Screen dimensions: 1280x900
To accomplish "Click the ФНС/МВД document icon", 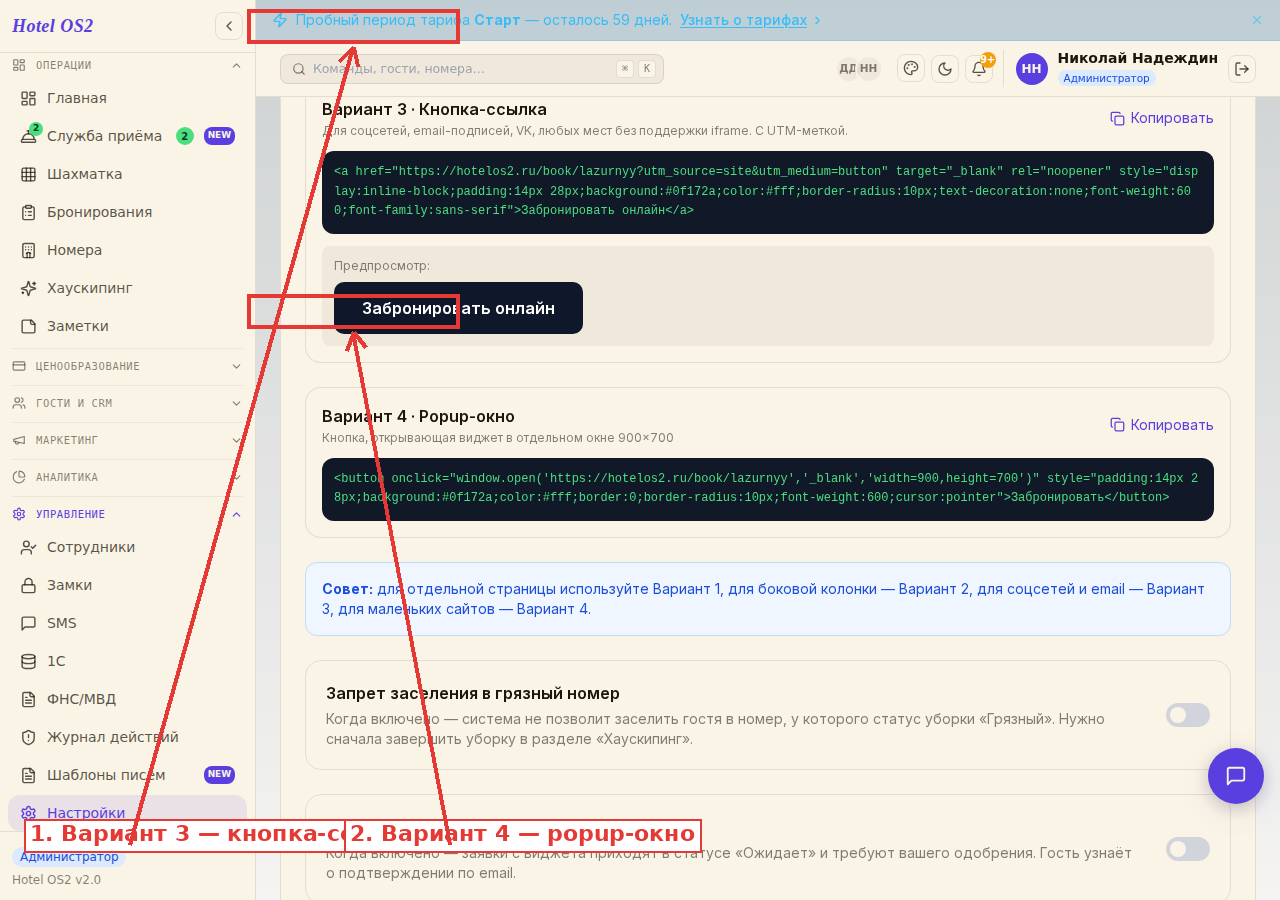I will [28, 699].
